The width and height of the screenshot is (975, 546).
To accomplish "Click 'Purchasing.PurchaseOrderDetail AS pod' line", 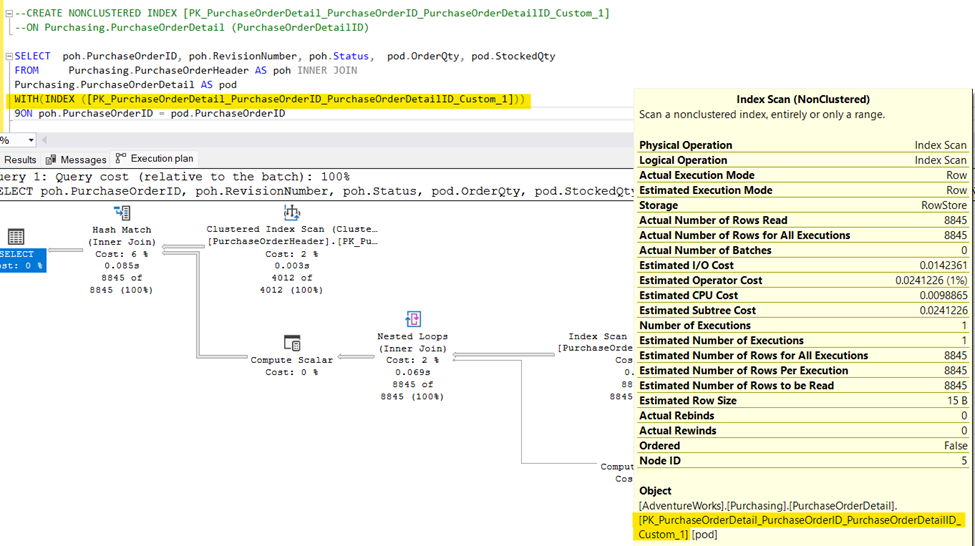I will tap(126, 85).
